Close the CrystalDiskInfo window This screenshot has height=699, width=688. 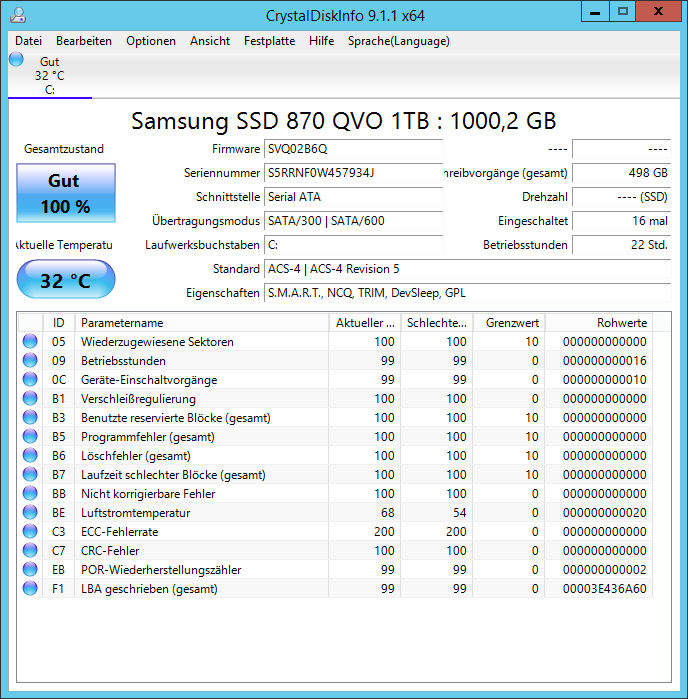[659, 11]
